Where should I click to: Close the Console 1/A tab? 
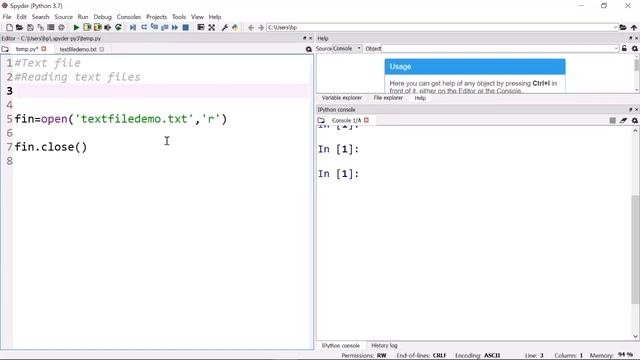click(366, 120)
